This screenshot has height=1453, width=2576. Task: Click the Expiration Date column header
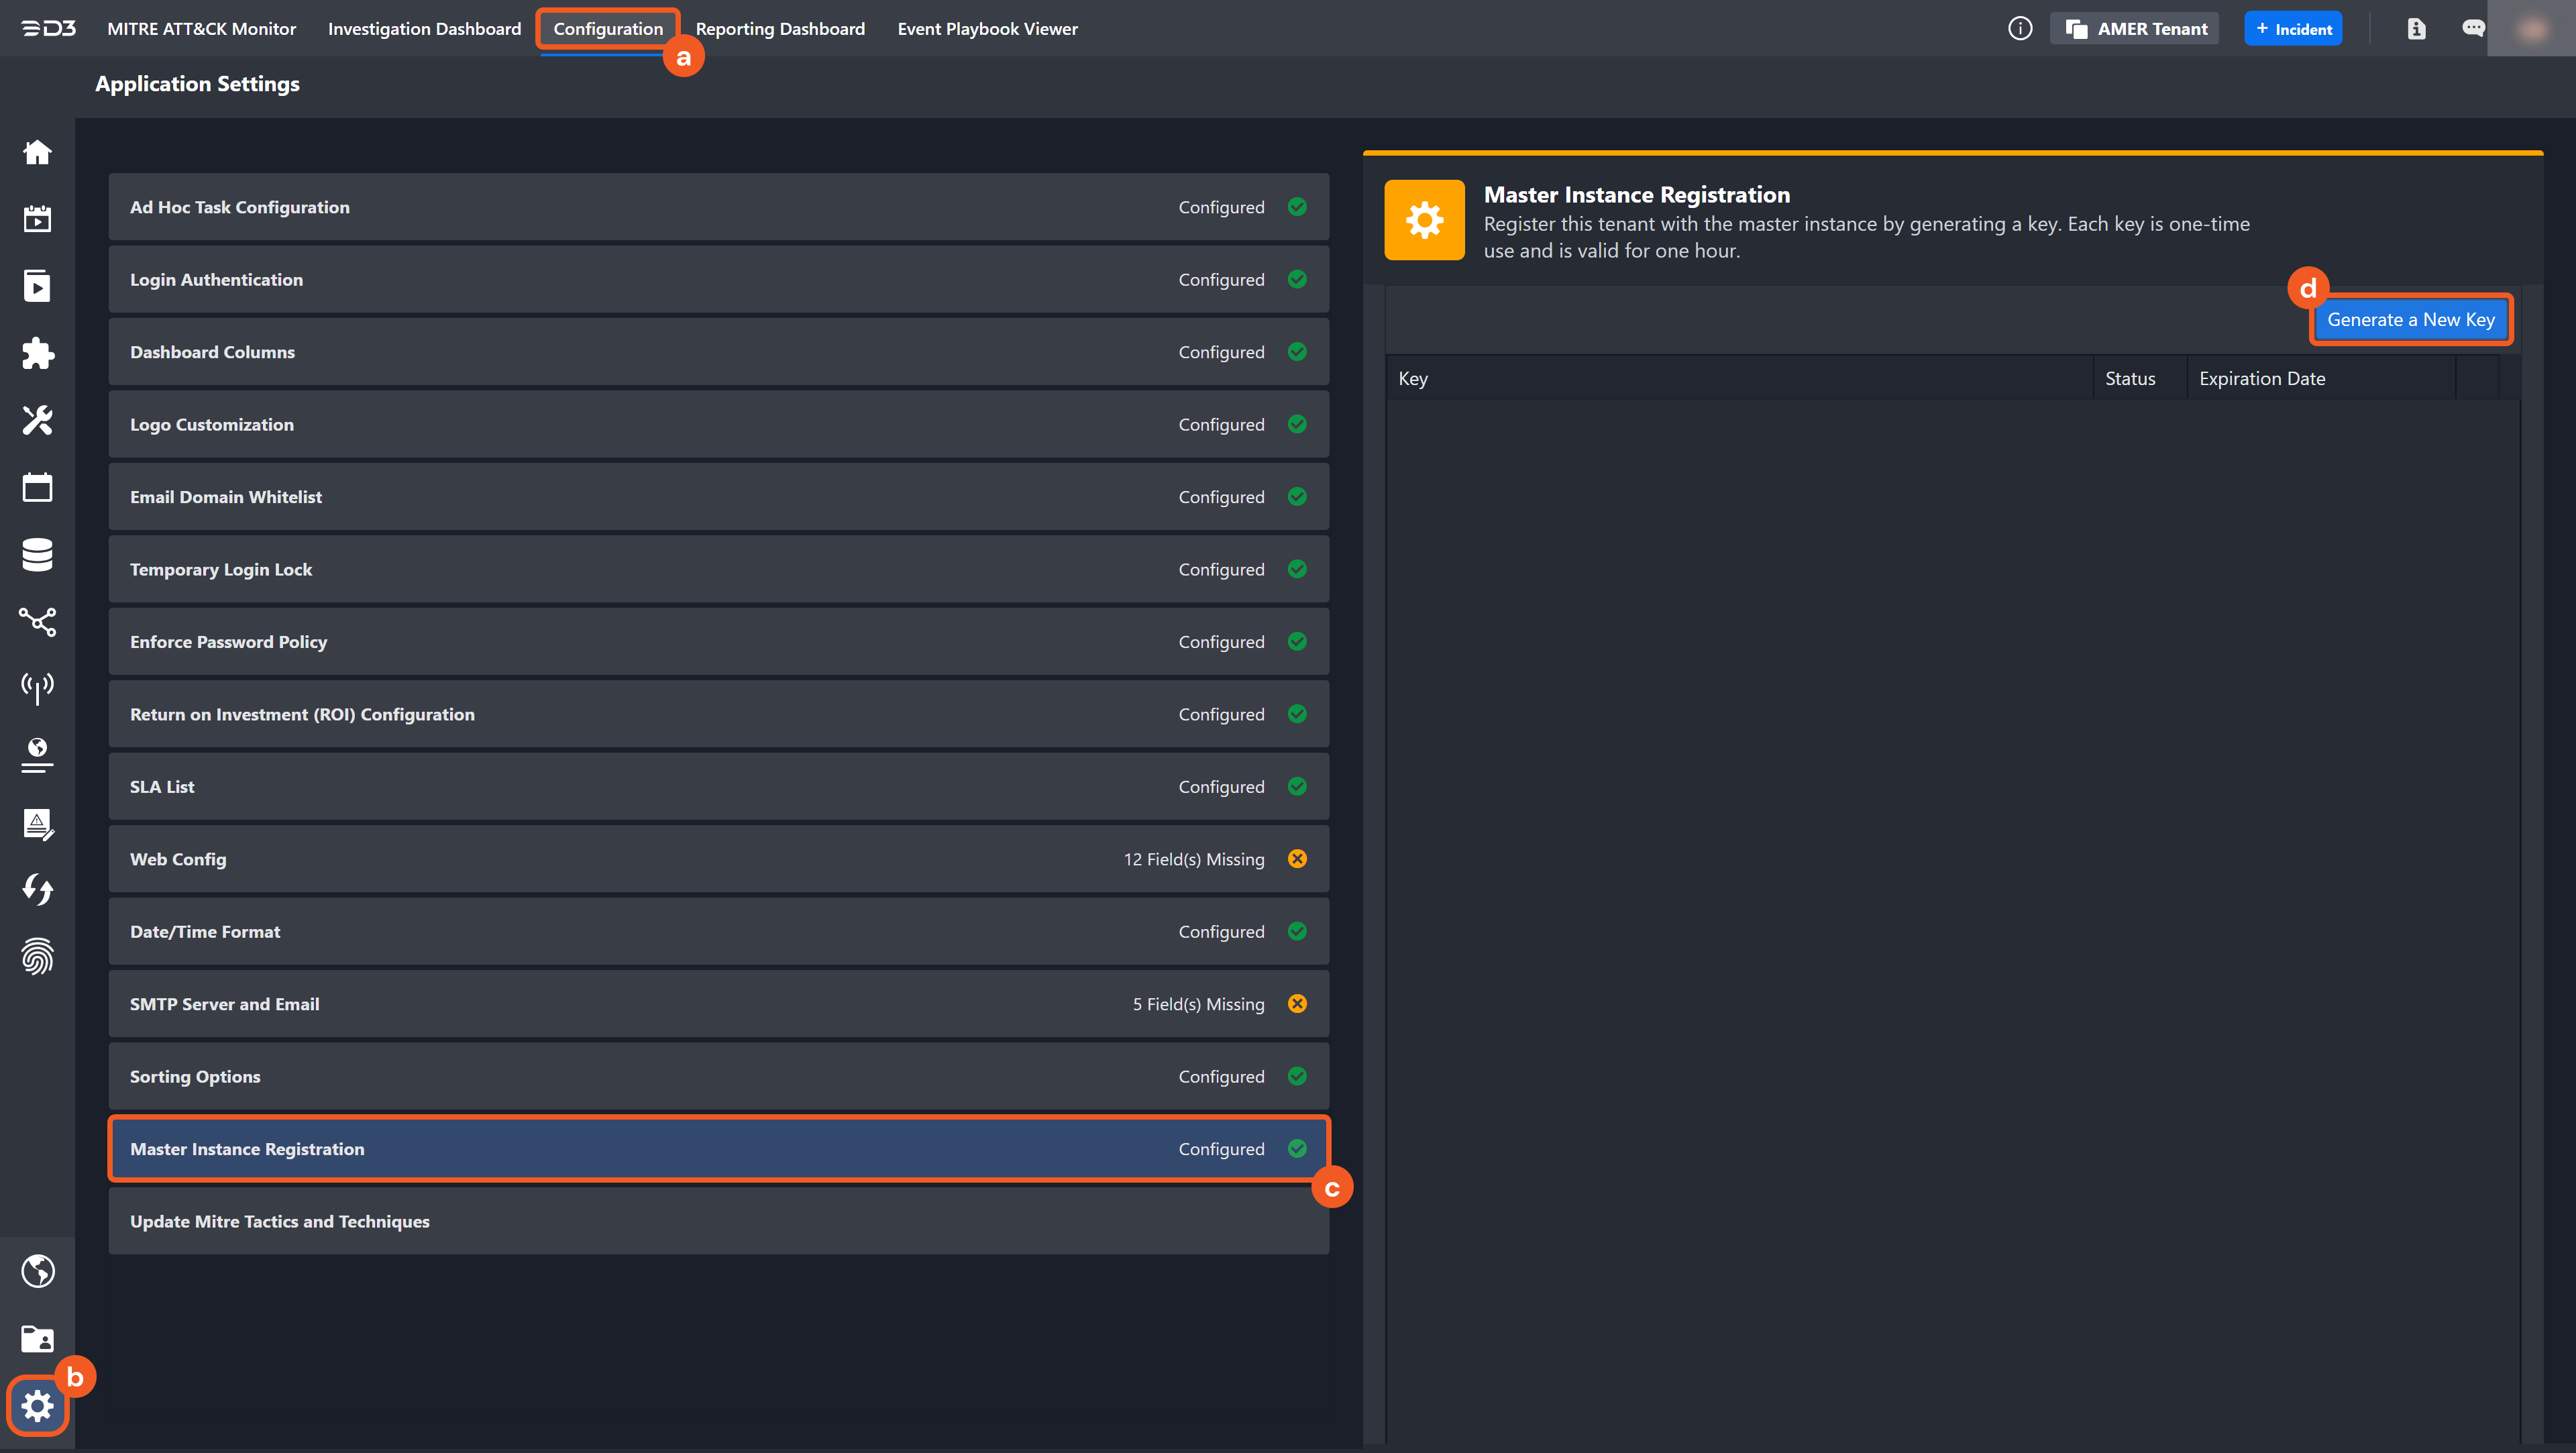click(x=2262, y=378)
